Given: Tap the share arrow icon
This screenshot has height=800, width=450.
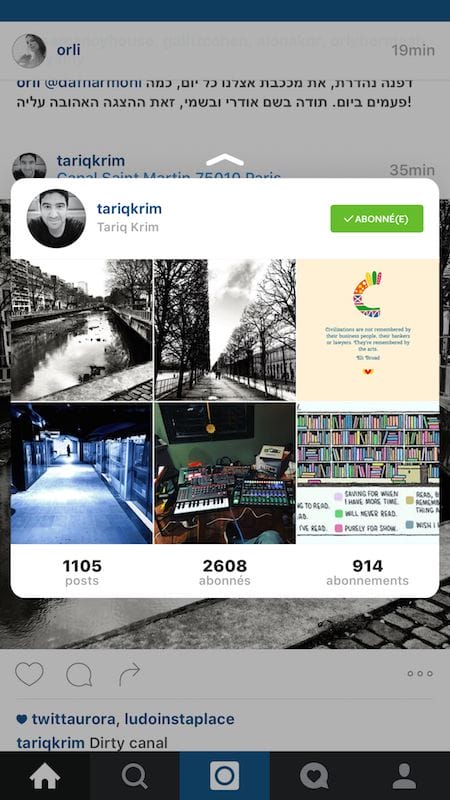Looking at the screenshot, I should coord(130,673).
